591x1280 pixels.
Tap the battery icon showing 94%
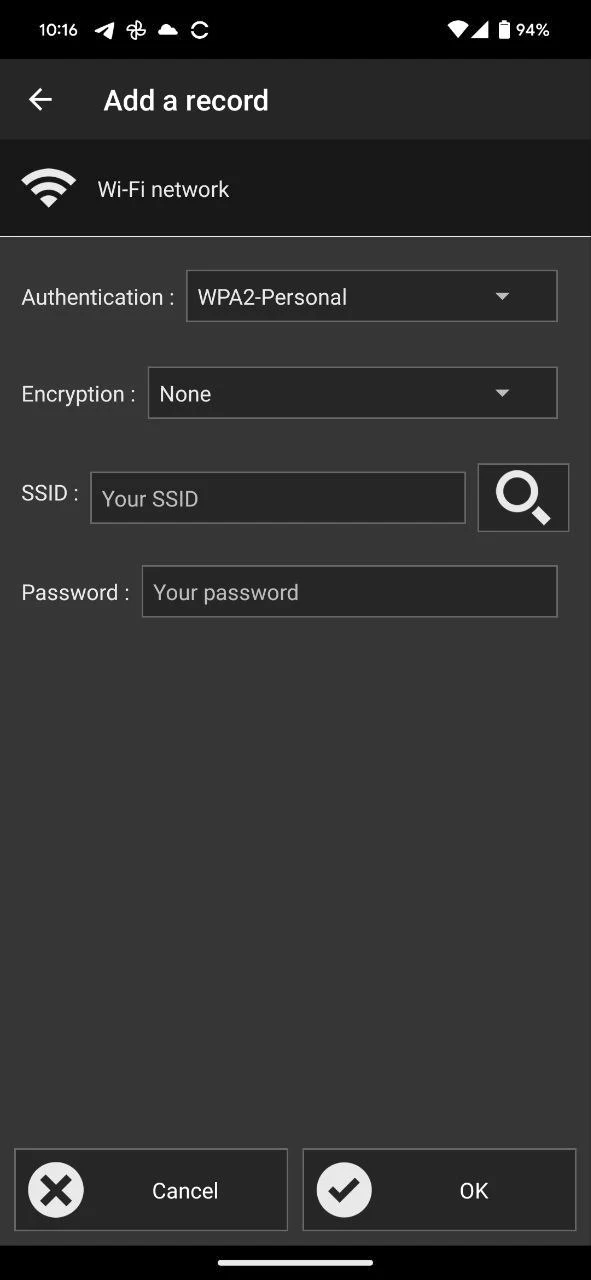(504, 30)
